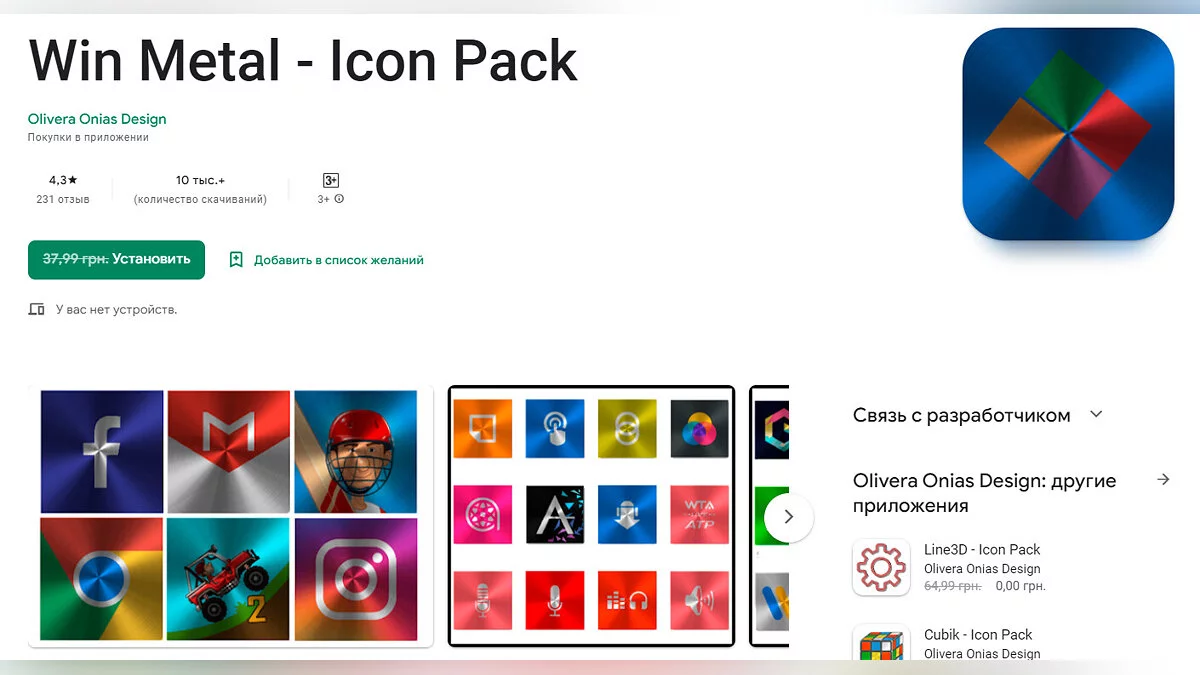Click the Win Metal app icon
The image size is (1200, 675).
pyautogui.click(x=1068, y=133)
